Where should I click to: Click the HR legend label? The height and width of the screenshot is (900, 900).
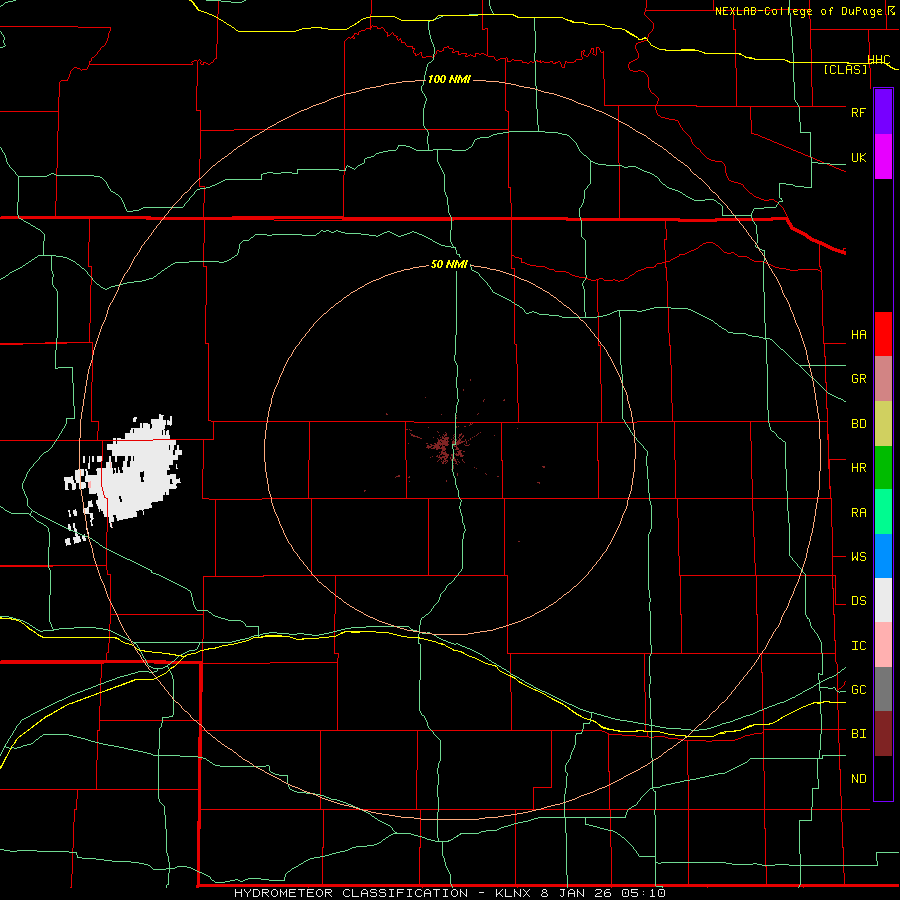coord(858,468)
